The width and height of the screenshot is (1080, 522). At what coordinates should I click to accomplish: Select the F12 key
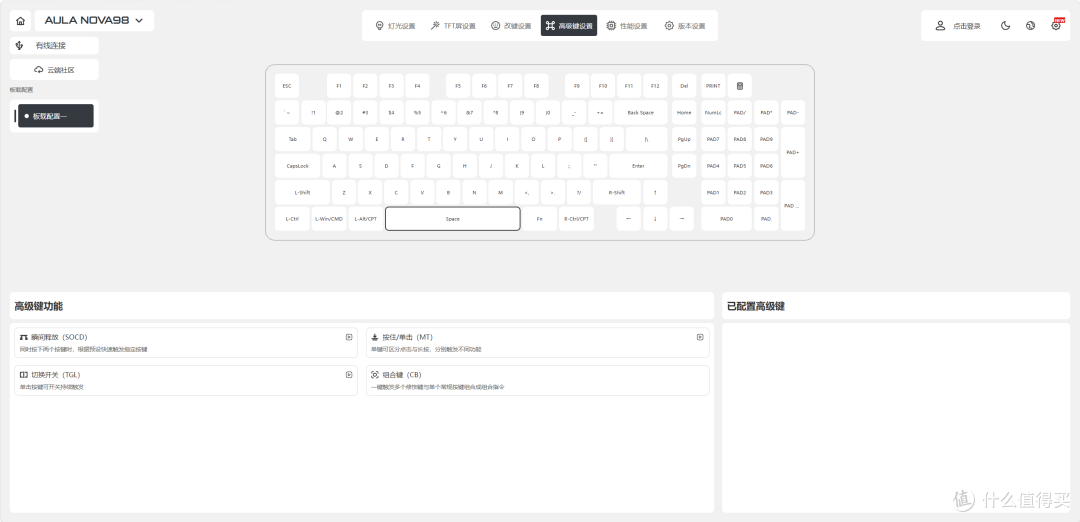coord(655,86)
